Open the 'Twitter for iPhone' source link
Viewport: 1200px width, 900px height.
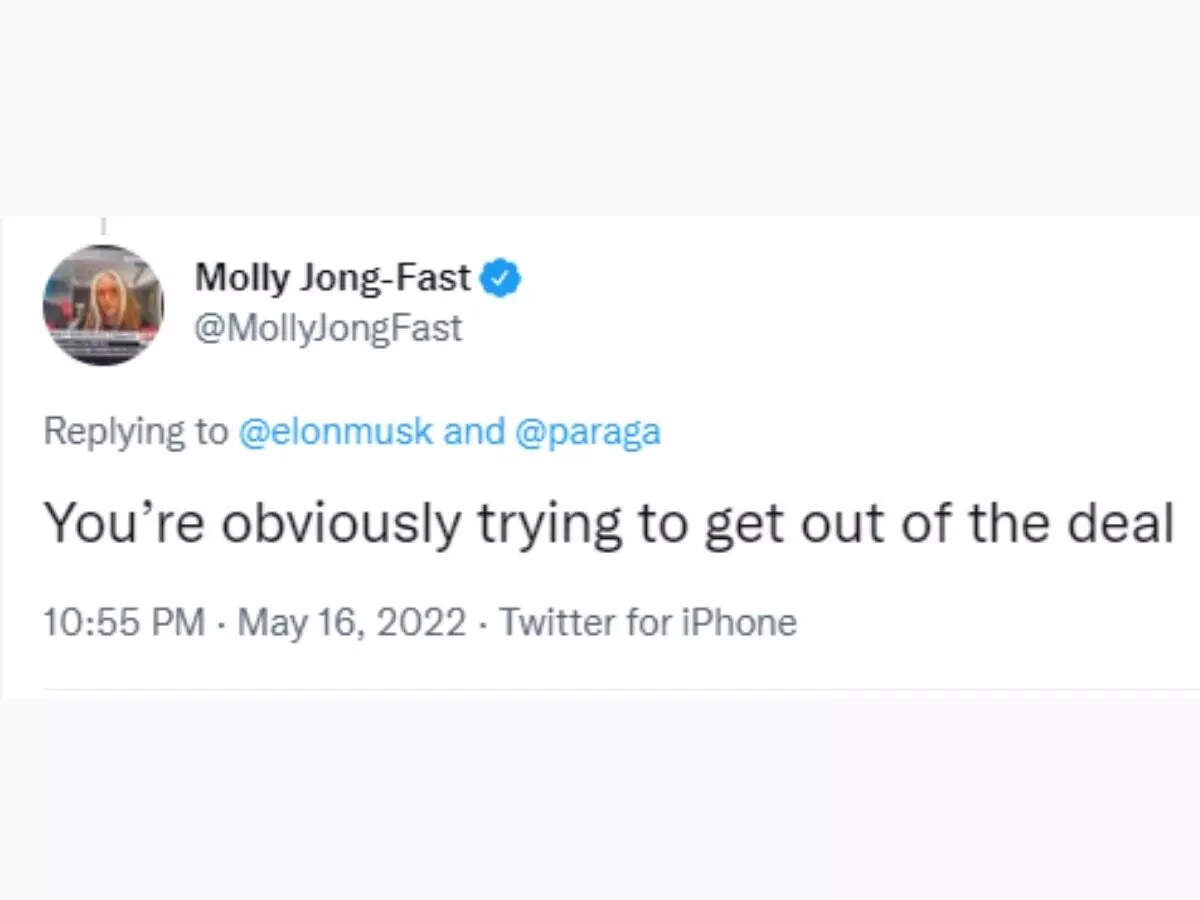click(x=648, y=622)
